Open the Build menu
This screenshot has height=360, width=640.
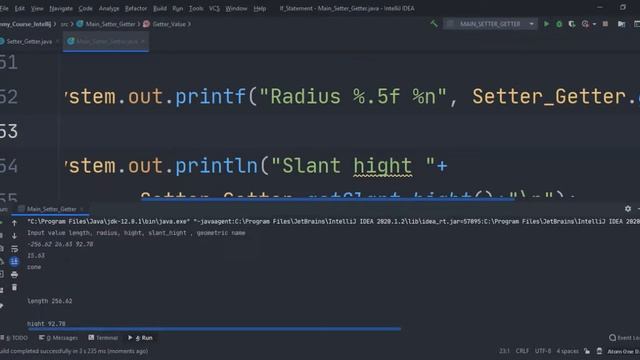point(160,8)
